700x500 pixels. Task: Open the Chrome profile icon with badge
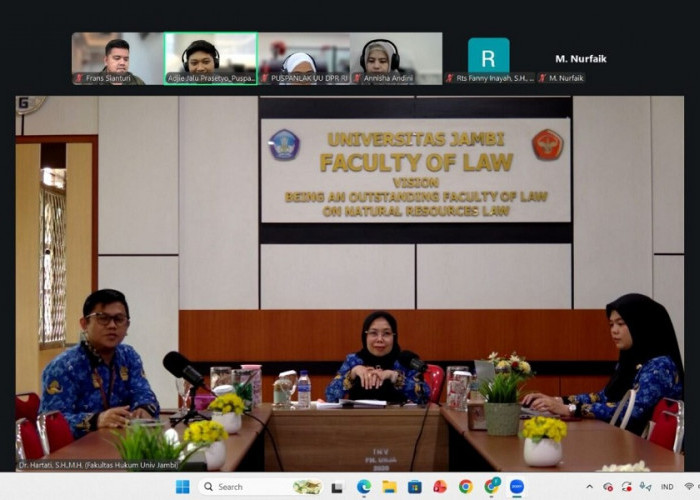pos(492,486)
